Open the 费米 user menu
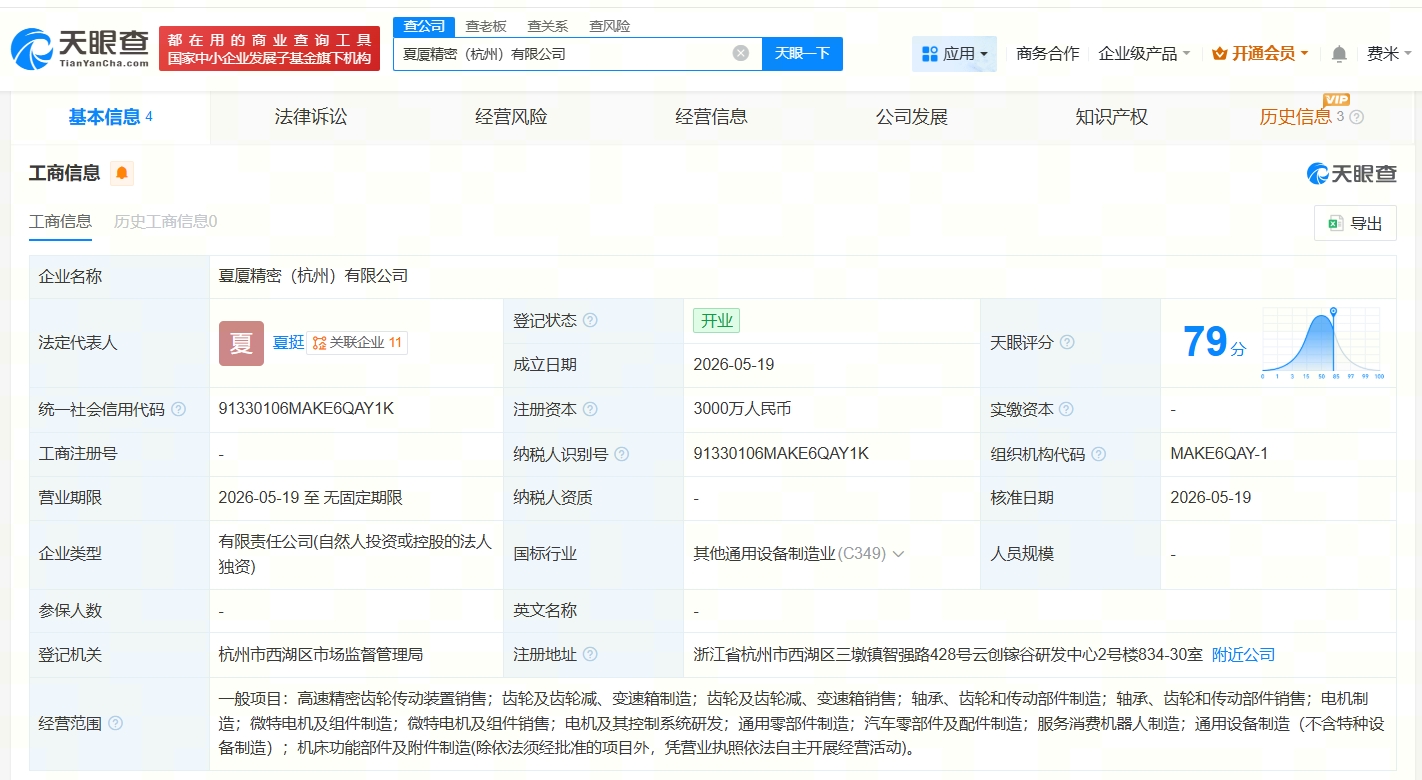Viewport: 1422px width, 780px height. point(1389,54)
